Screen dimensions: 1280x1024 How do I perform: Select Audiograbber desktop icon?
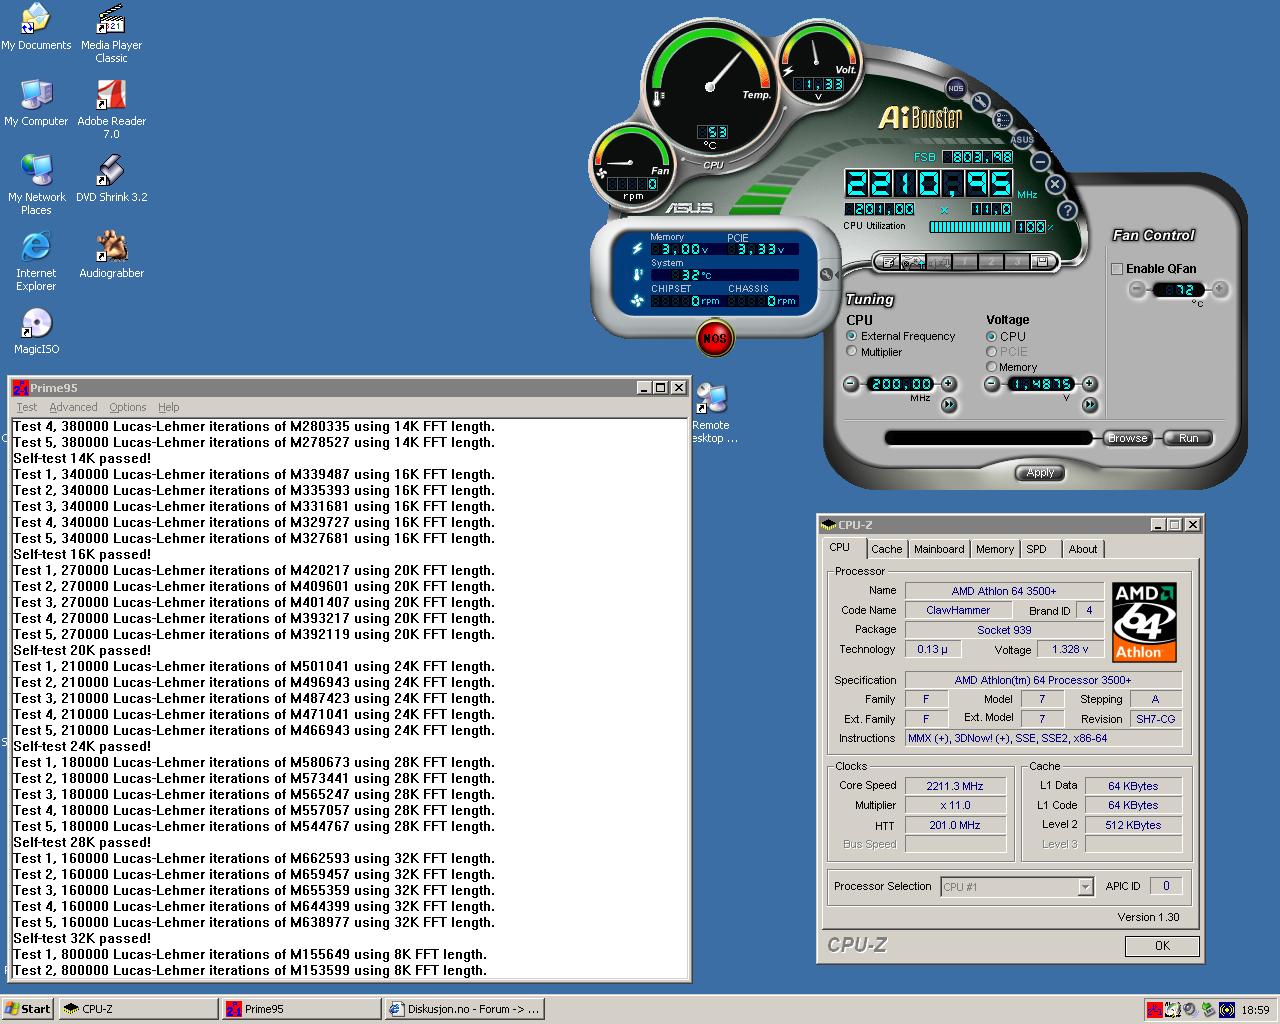111,255
